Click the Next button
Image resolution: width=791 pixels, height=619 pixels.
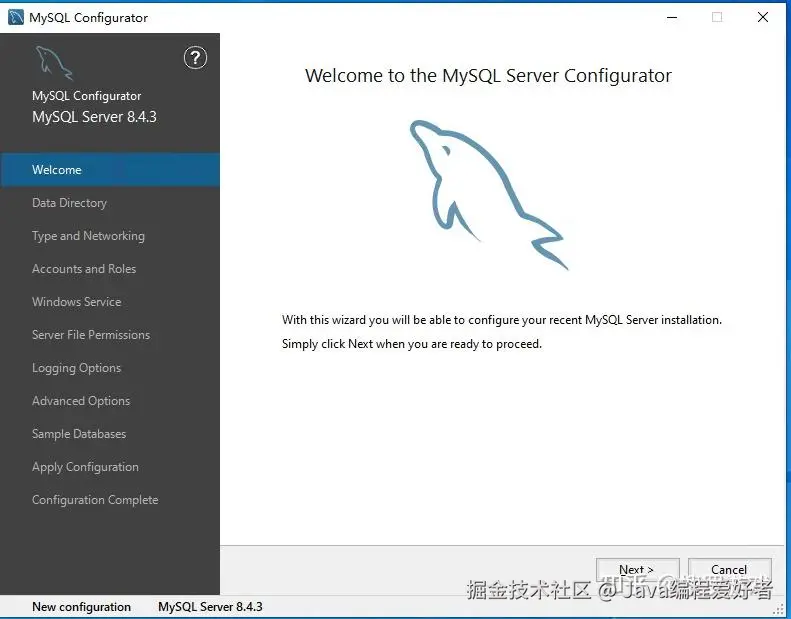(x=638, y=570)
